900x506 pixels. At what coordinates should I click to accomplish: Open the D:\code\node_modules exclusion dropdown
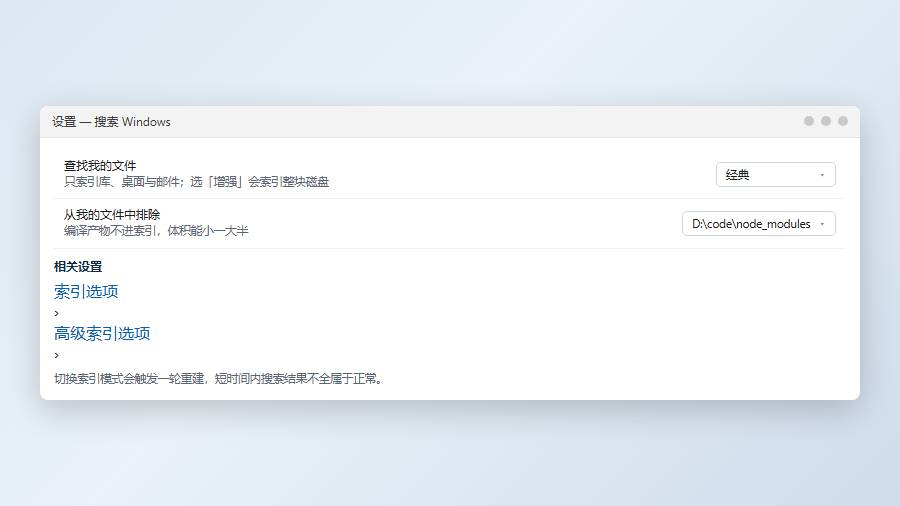click(758, 224)
